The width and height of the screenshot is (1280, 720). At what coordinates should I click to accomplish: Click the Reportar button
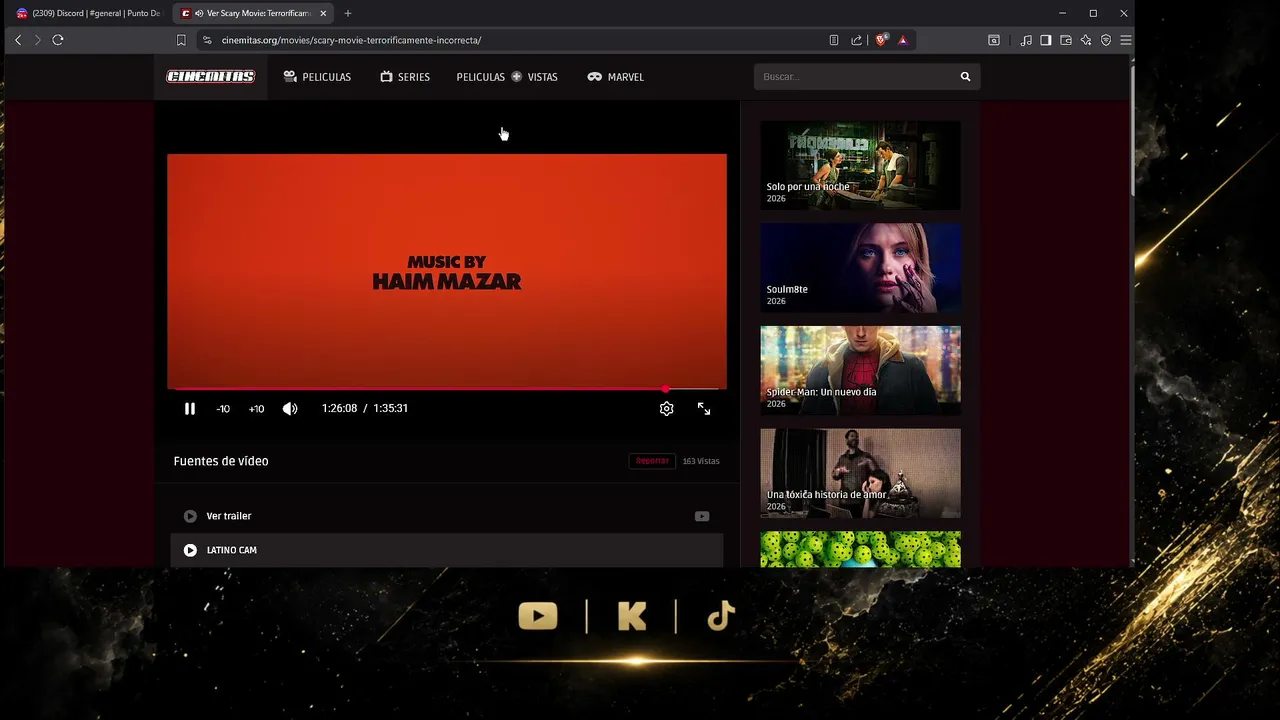click(652, 461)
